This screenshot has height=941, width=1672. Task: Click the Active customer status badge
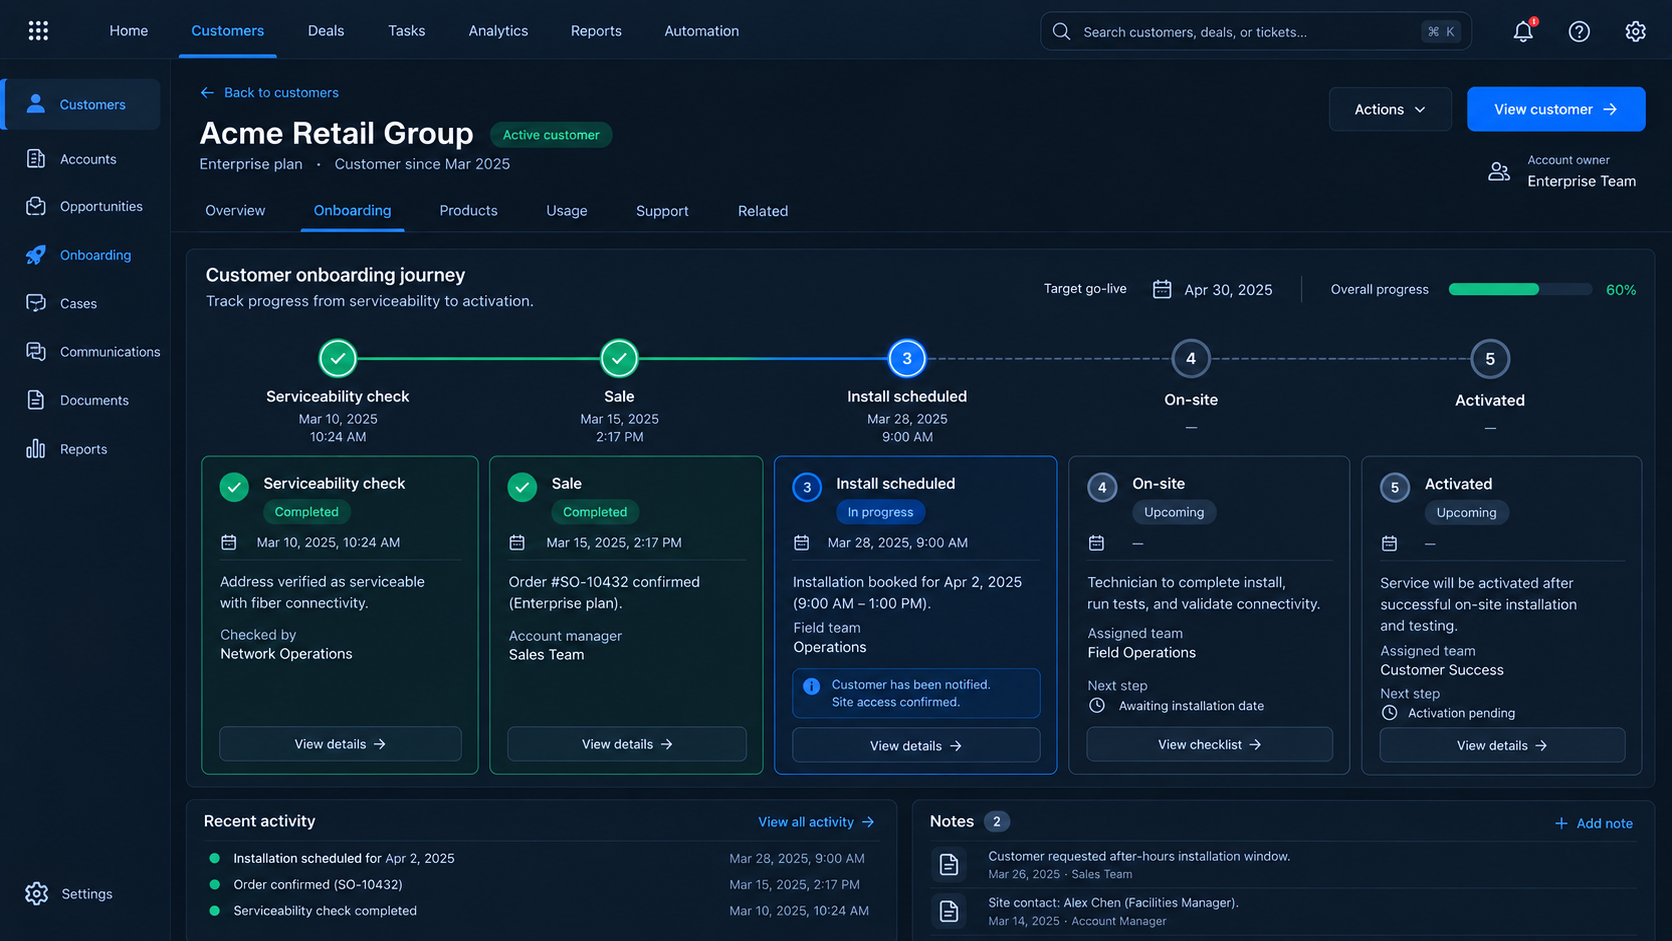pyautogui.click(x=551, y=135)
